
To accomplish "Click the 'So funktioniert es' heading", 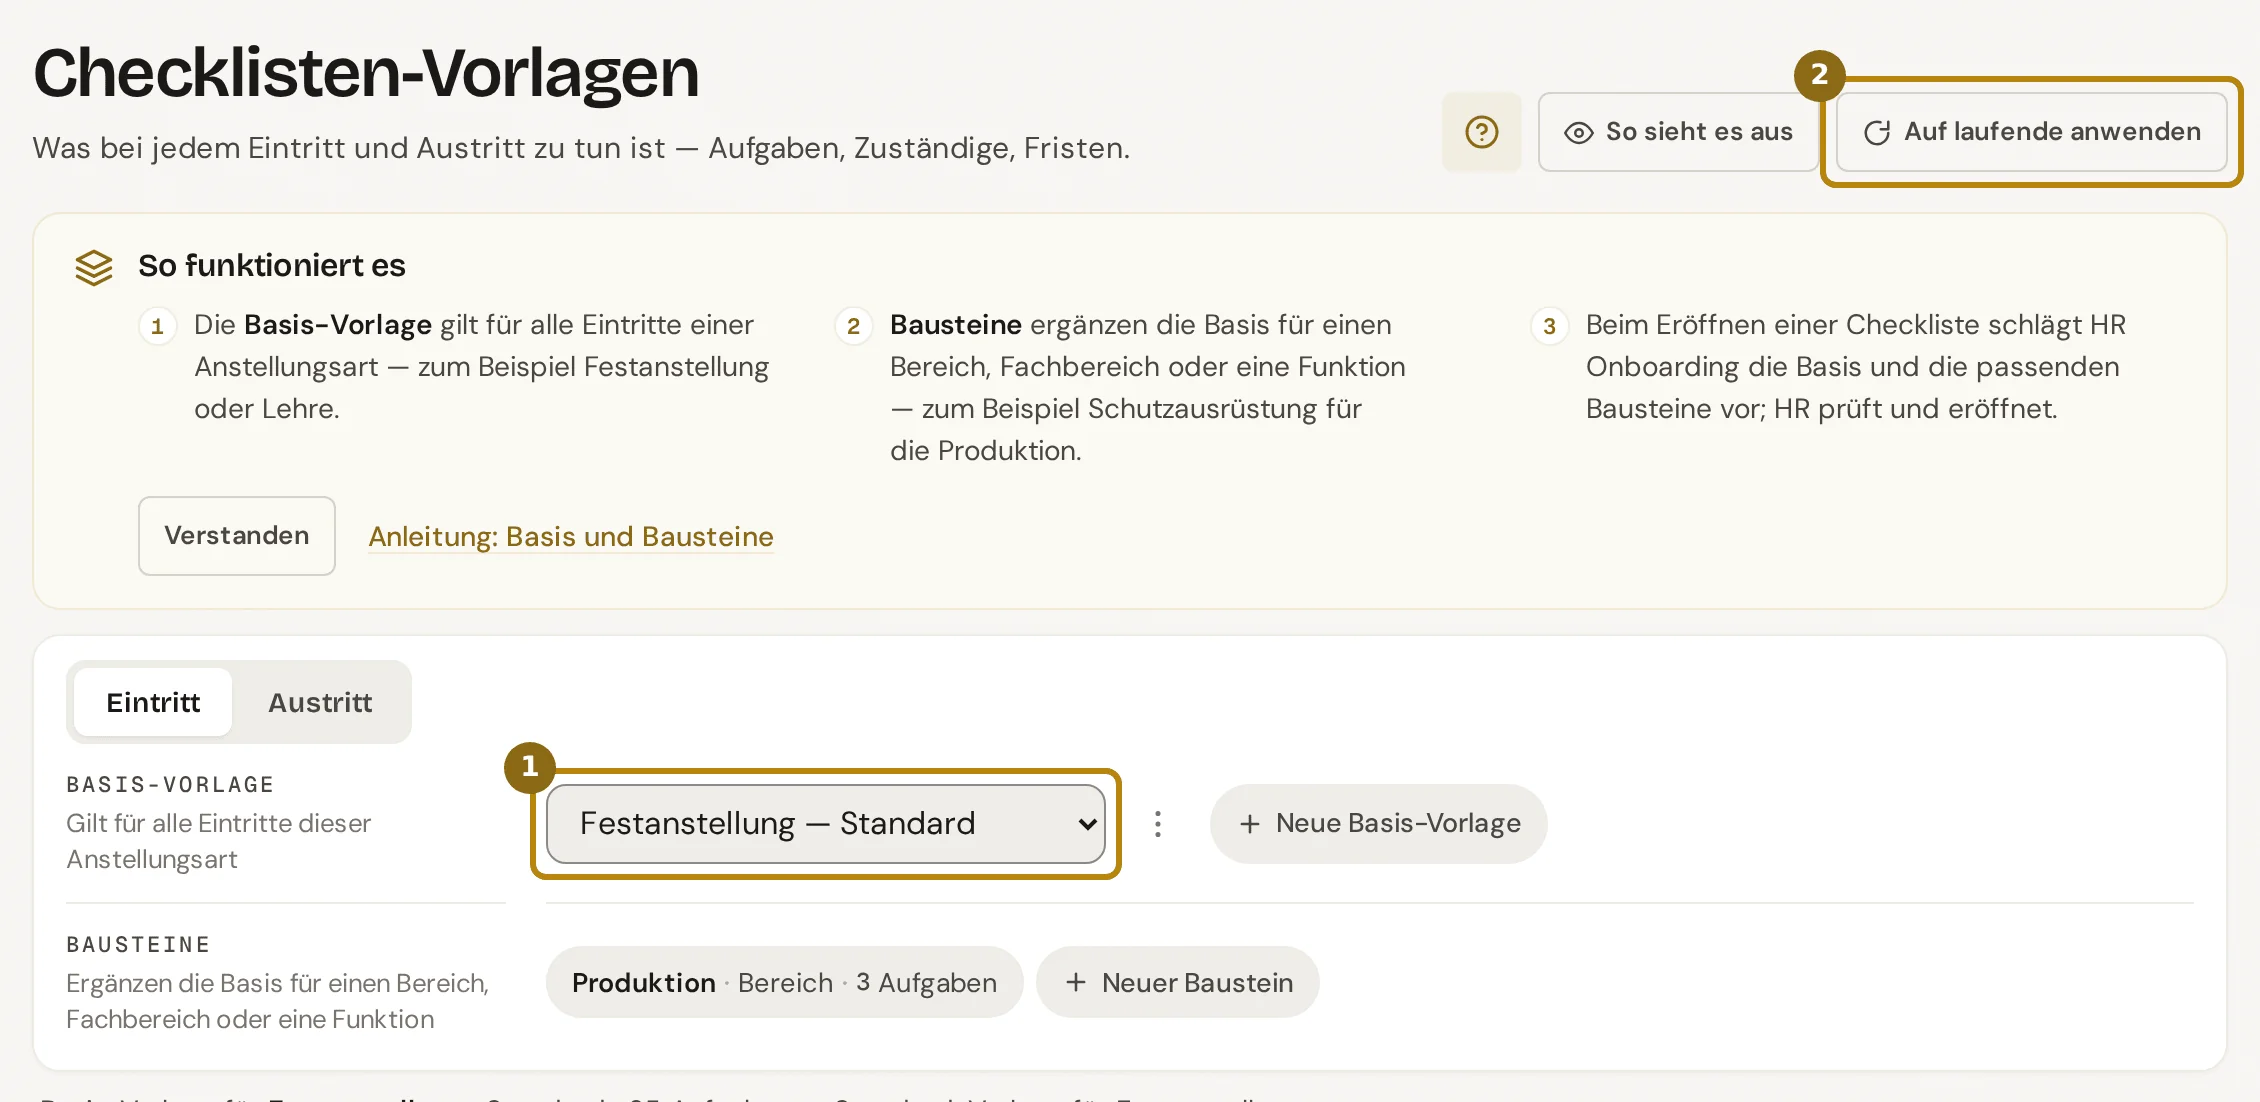I will coord(272,266).
